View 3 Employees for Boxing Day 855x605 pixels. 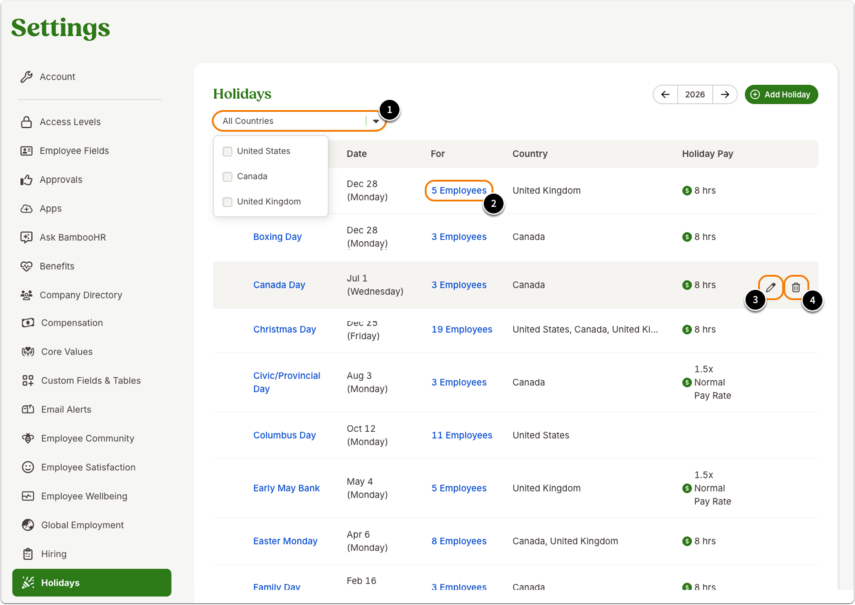coord(459,237)
